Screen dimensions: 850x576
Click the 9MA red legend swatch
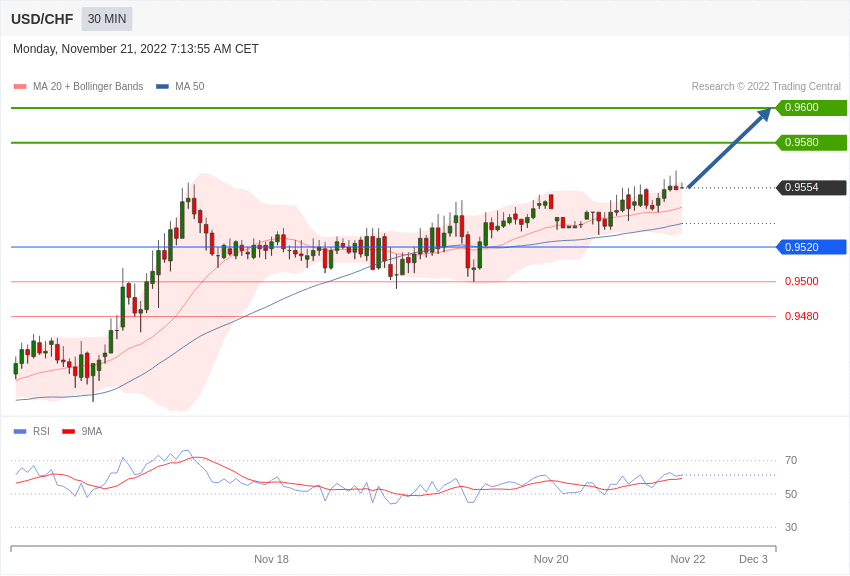click(68, 432)
